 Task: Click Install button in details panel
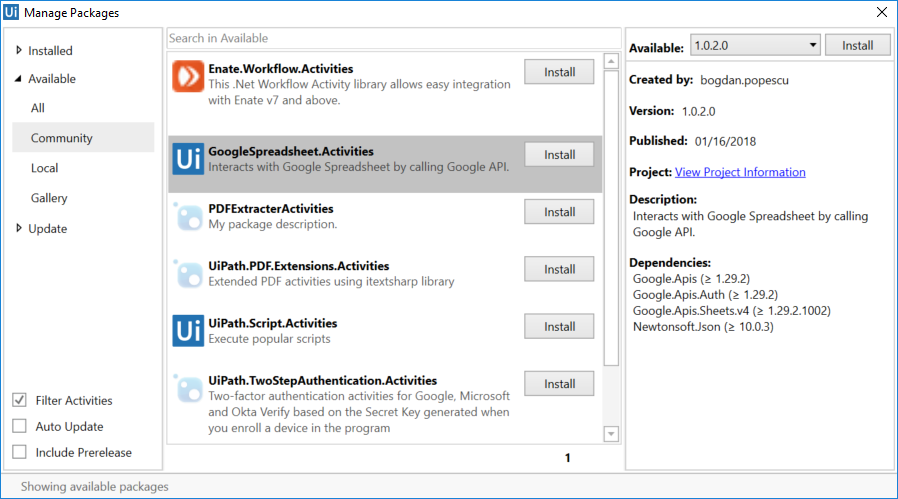point(857,45)
